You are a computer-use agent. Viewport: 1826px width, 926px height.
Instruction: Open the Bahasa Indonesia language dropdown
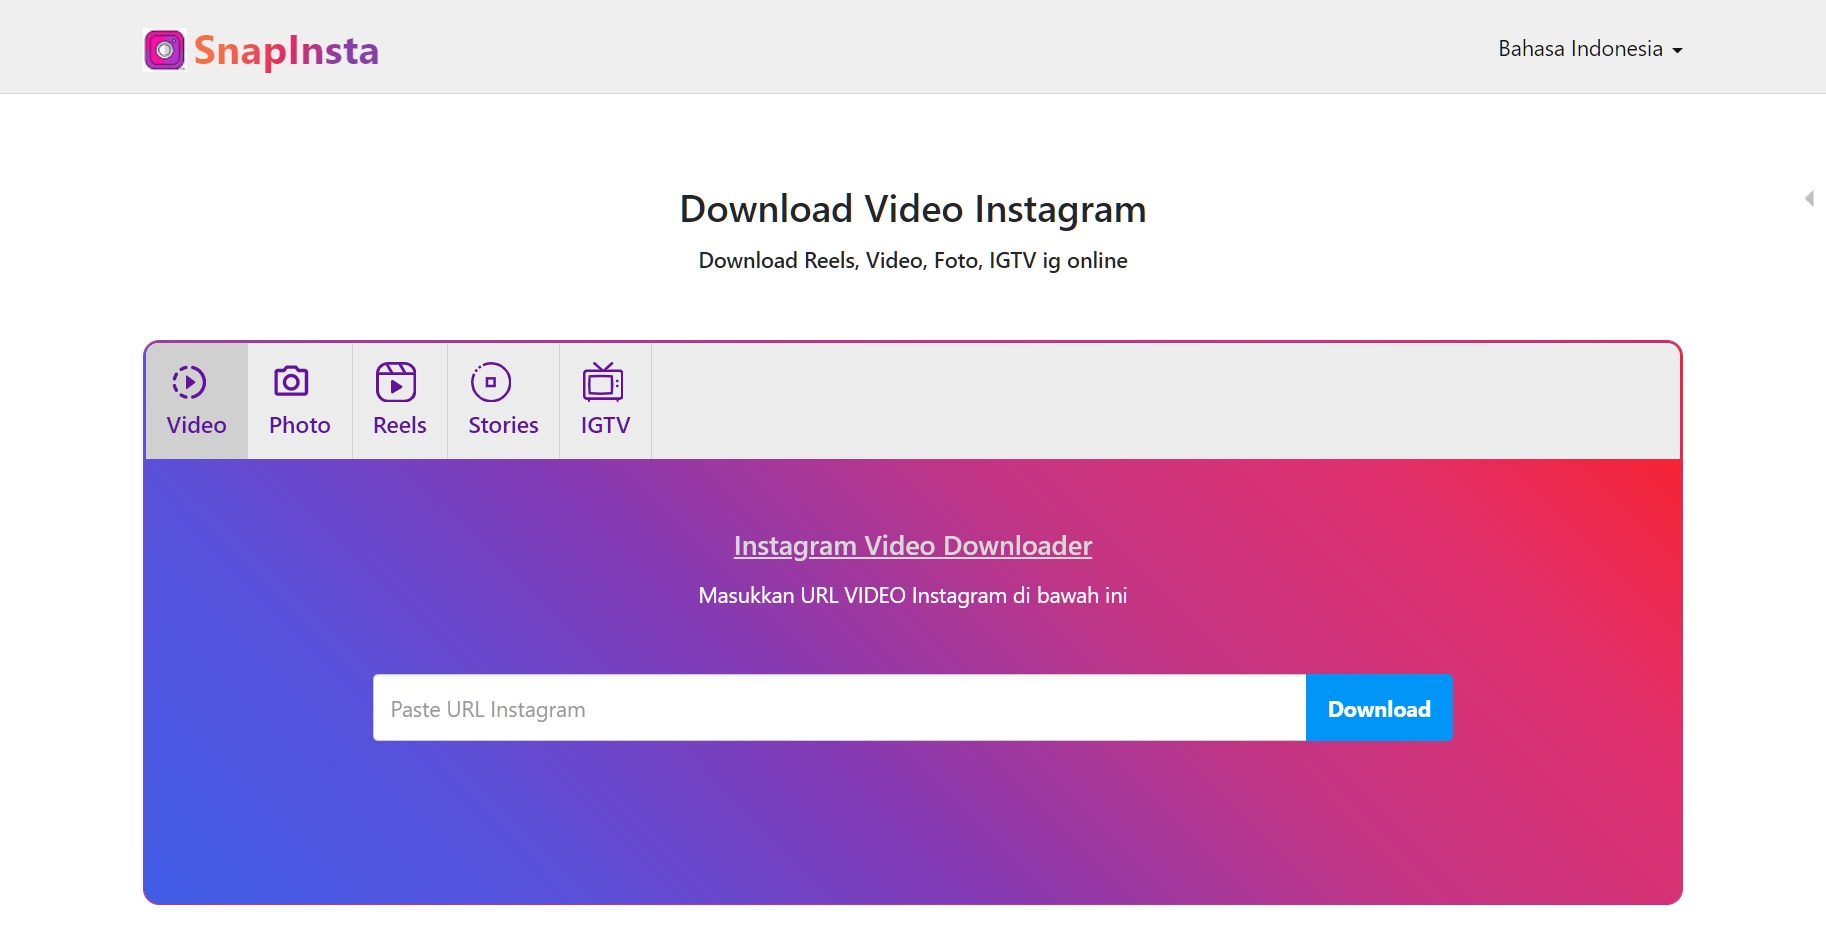tap(1590, 49)
